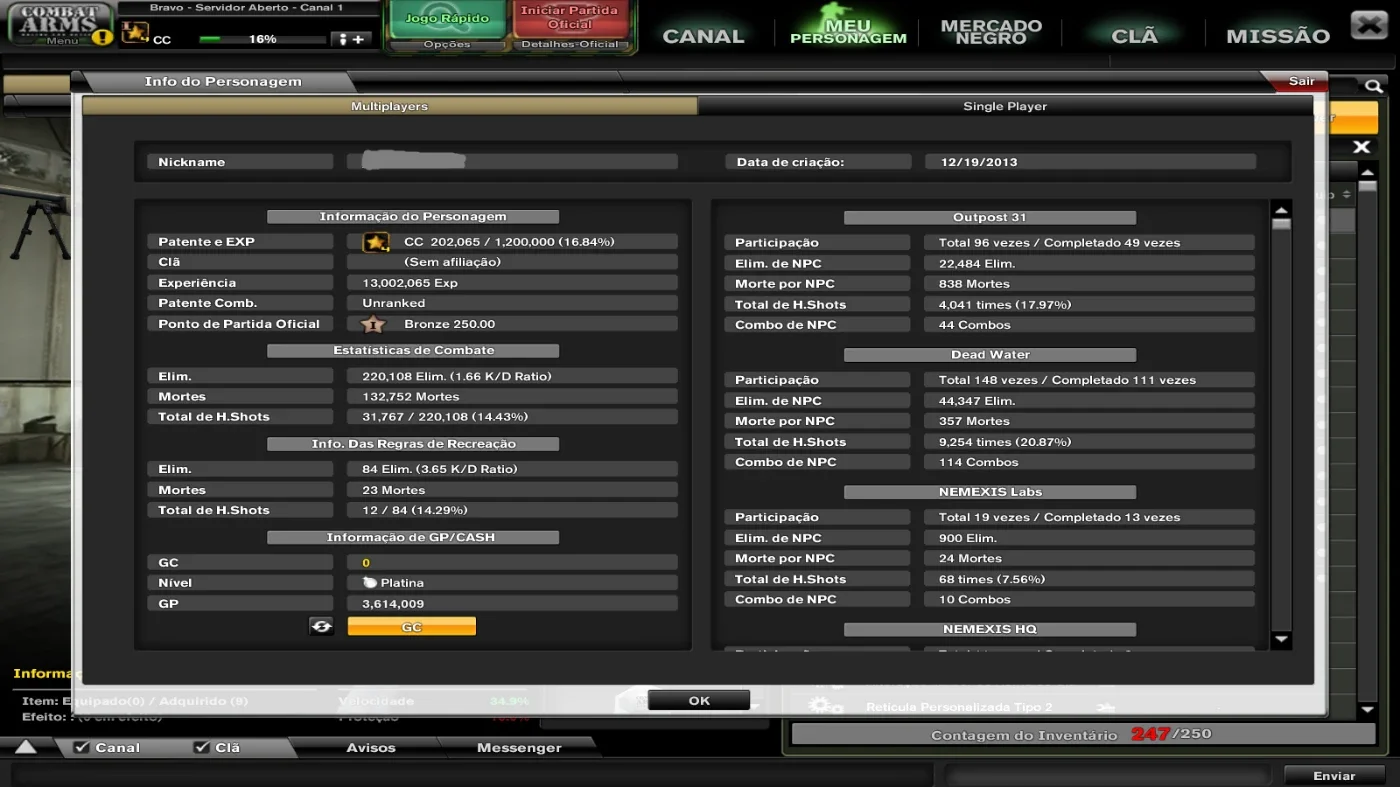Open the MERCADO NEGRO menu

click(991, 32)
